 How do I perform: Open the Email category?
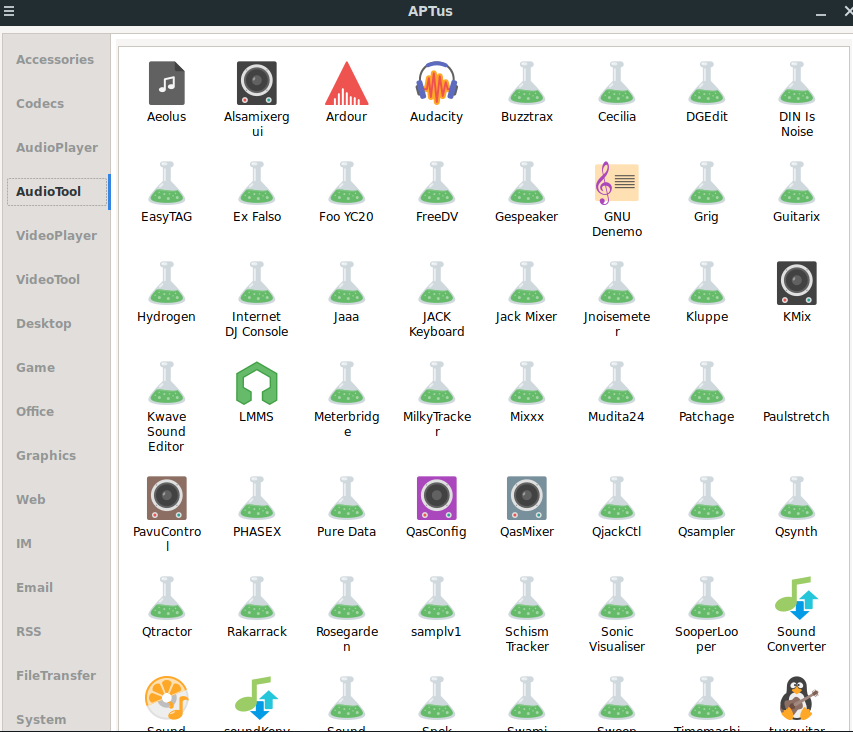tap(34, 588)
